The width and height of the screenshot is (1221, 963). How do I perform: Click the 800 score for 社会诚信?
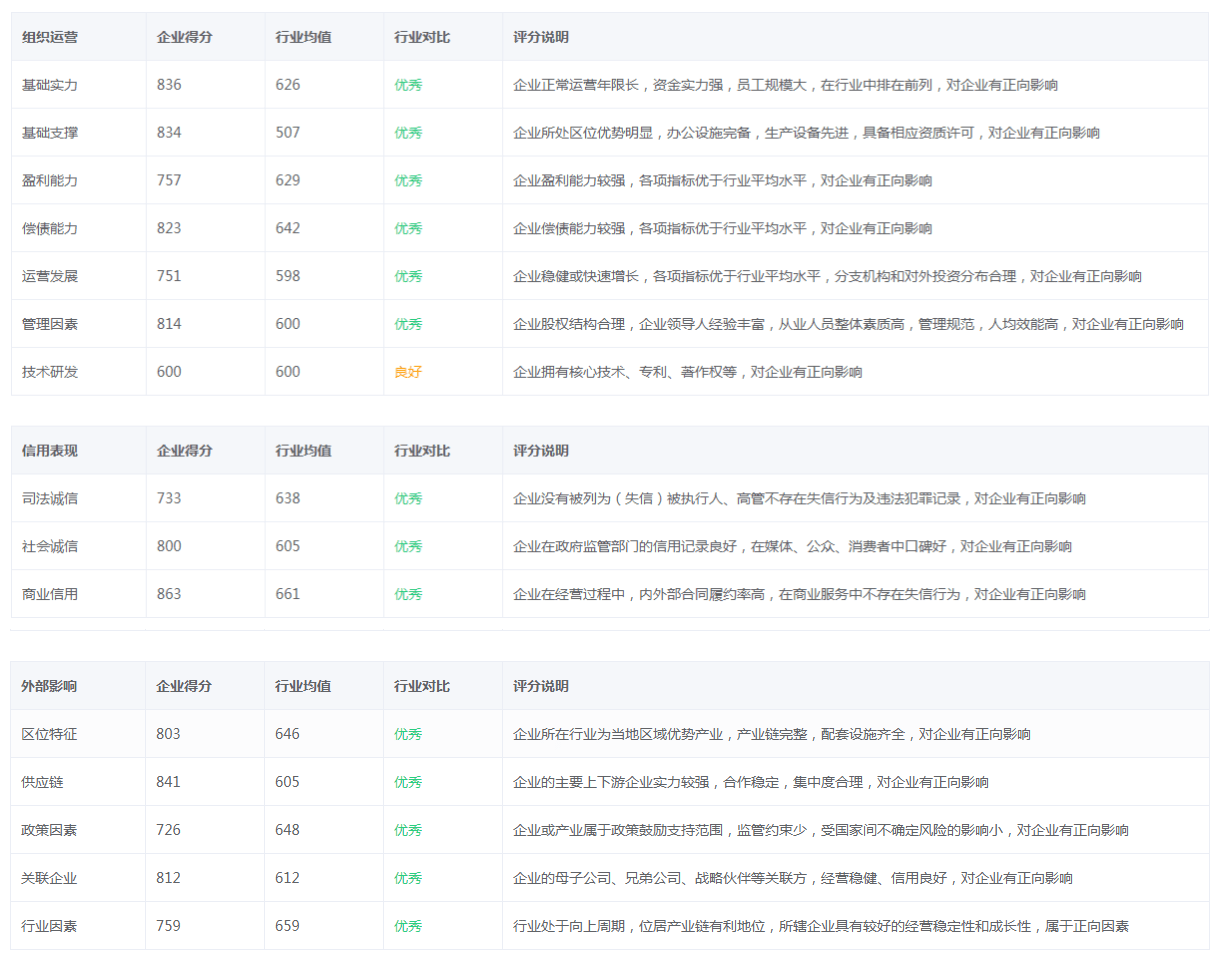point(169,547)
